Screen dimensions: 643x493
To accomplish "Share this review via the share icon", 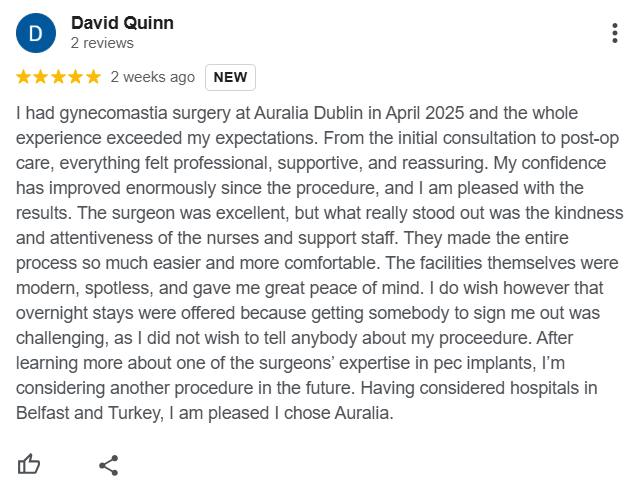I will coord(109,464).
